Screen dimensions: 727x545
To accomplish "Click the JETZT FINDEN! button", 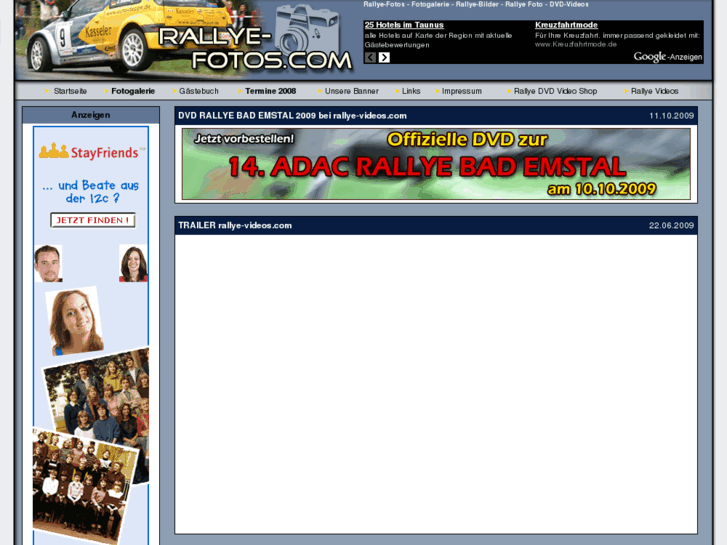I will [x=93, y=220].
